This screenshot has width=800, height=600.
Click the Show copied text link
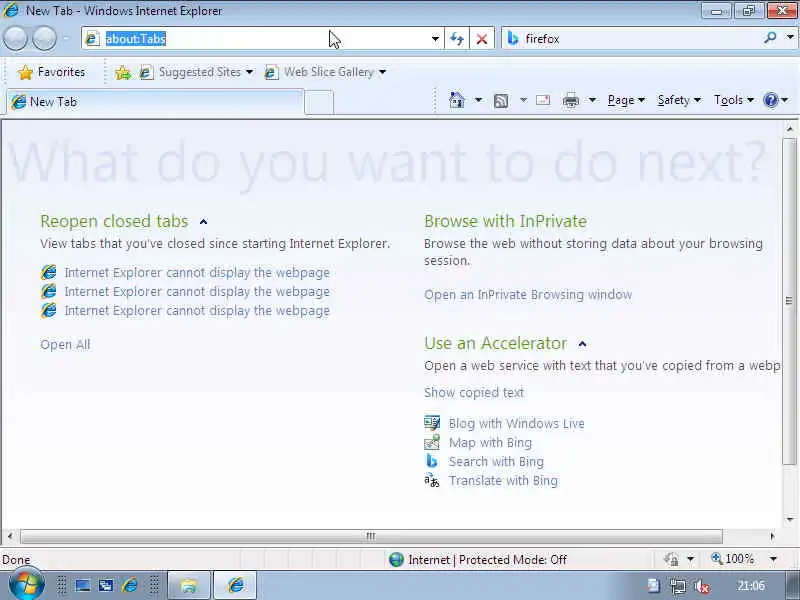pyautogui.click(x=474, y=392)
